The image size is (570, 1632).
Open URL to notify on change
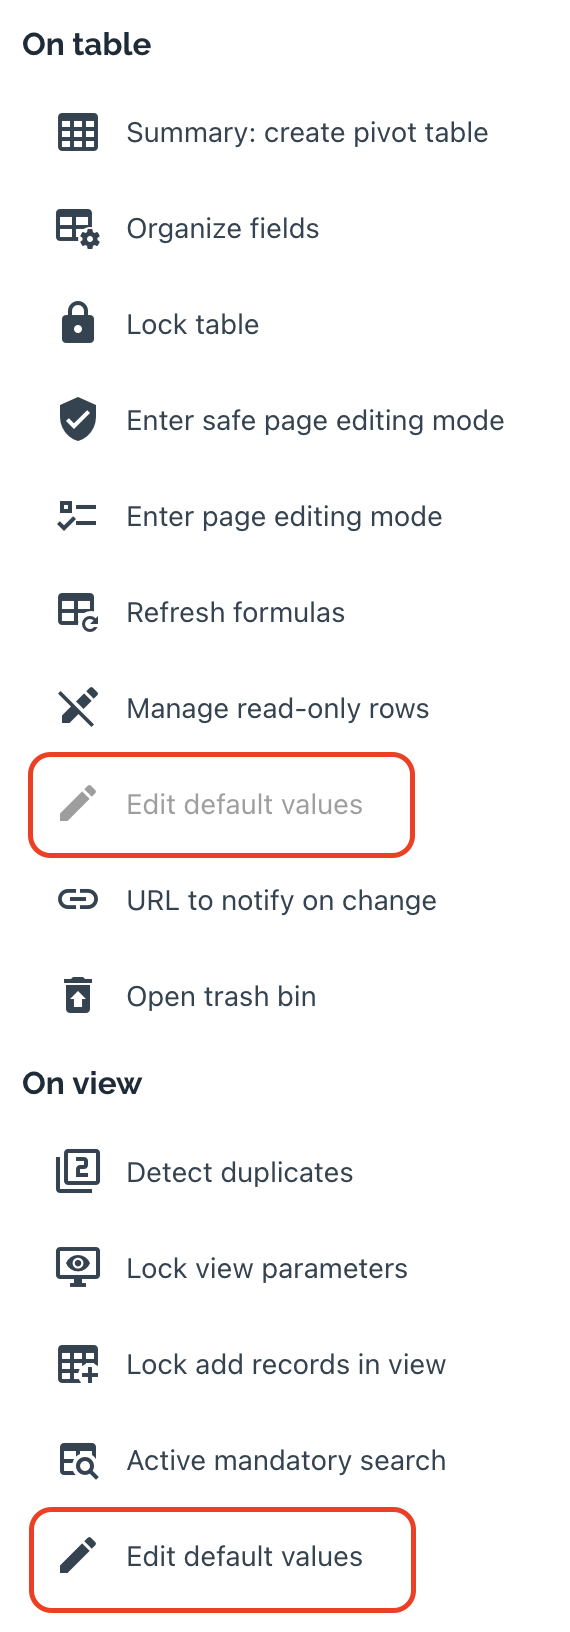tap(282, 901)
